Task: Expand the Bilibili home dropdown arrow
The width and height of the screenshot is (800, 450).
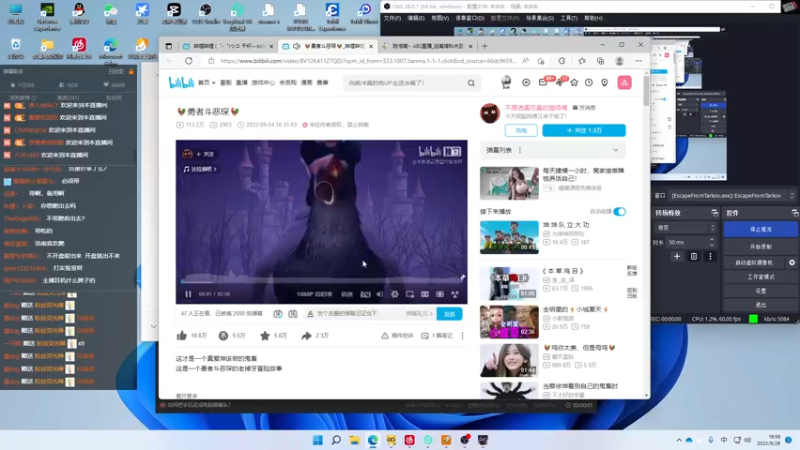Action: [214, 83]
